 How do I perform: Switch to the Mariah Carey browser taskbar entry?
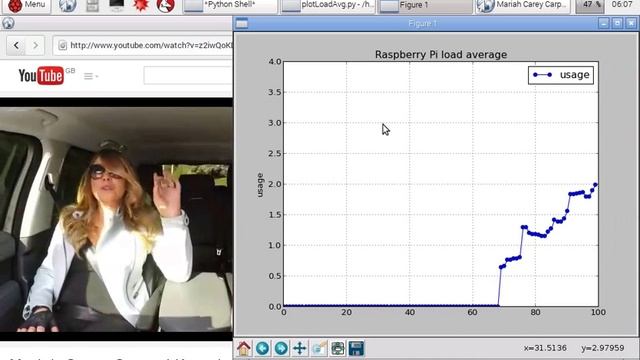(x=522, y=6)
